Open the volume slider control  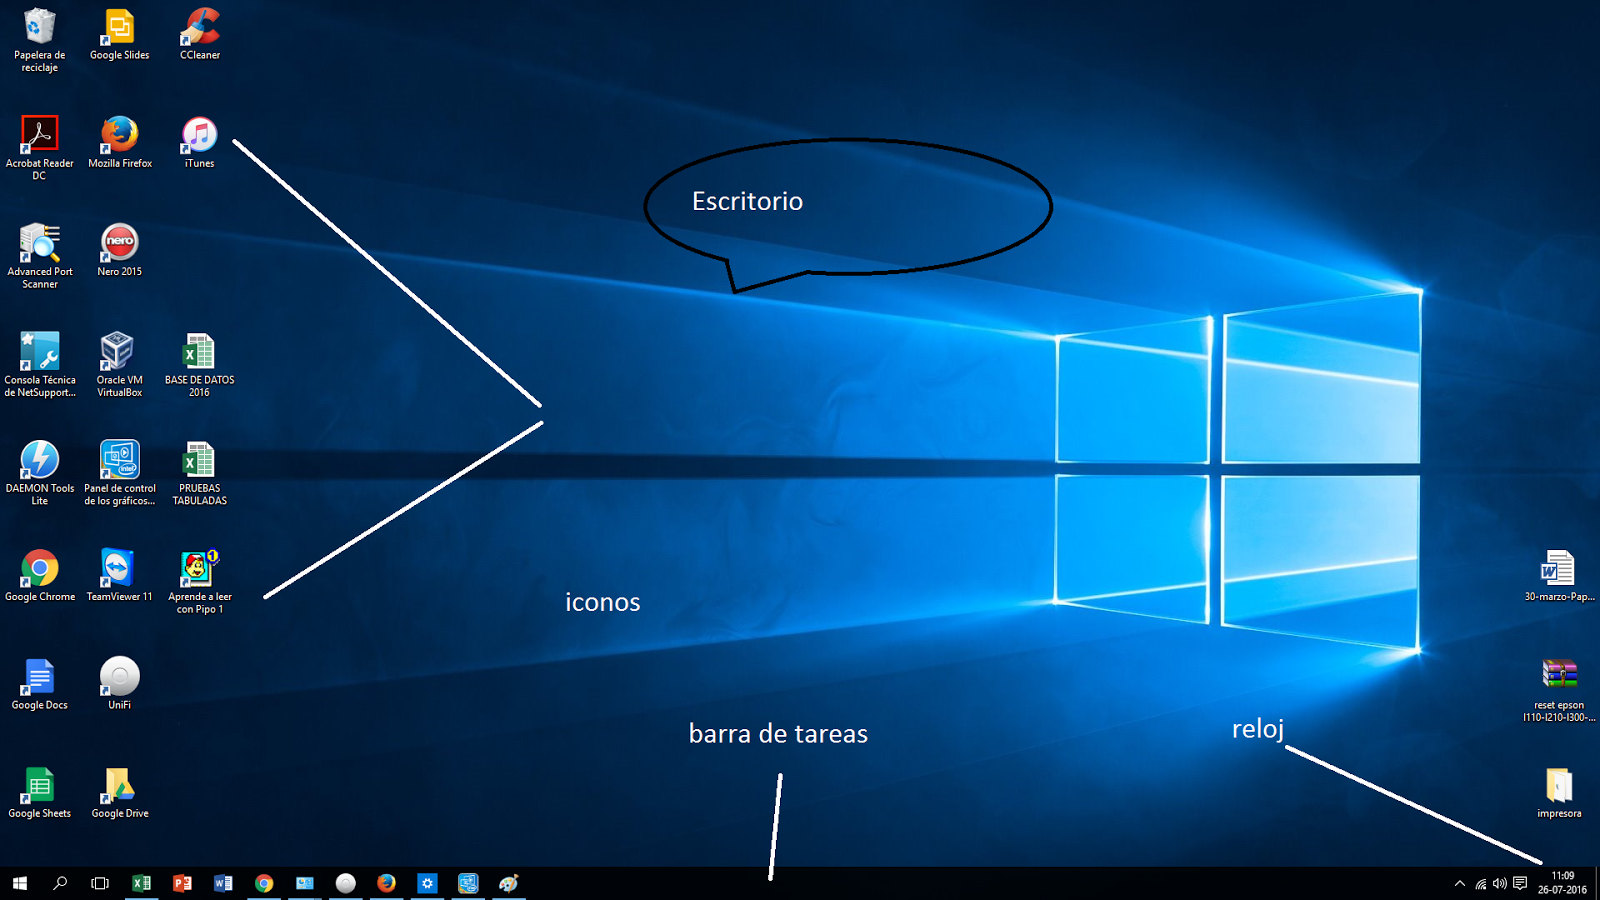coord(1499,884)
